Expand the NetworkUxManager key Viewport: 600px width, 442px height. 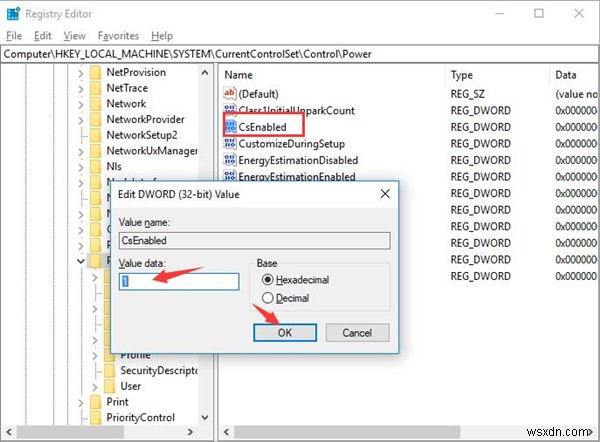point(81,151)
